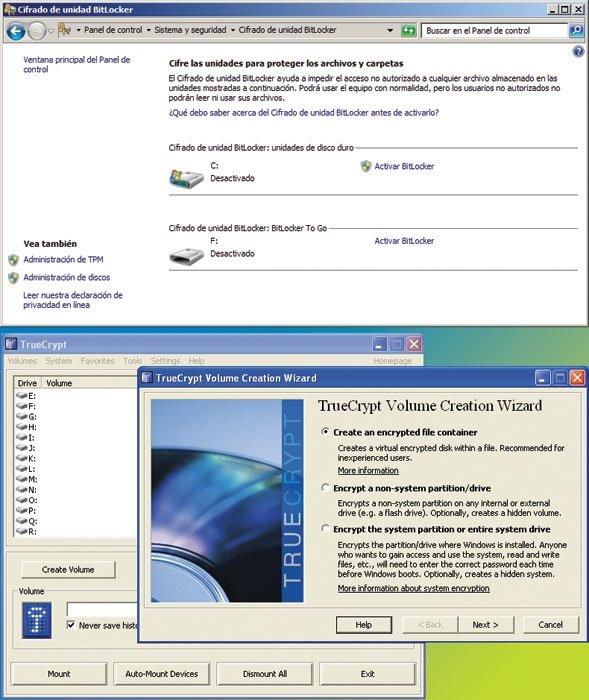Click drive E: icon in TrueCrypt list

[21, 396]
